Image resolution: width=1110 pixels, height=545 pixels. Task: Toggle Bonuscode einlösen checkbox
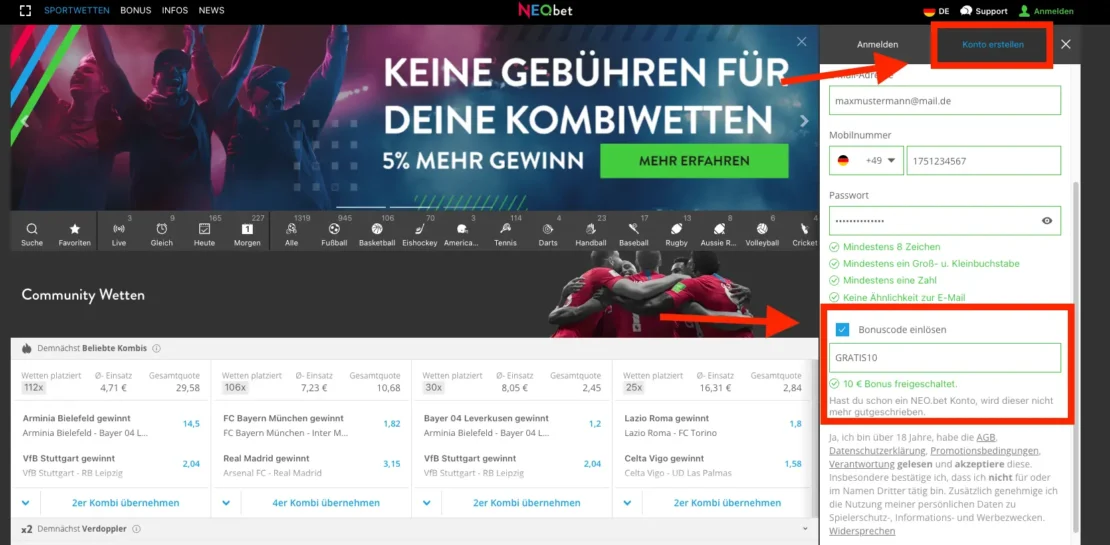[842, 329]
